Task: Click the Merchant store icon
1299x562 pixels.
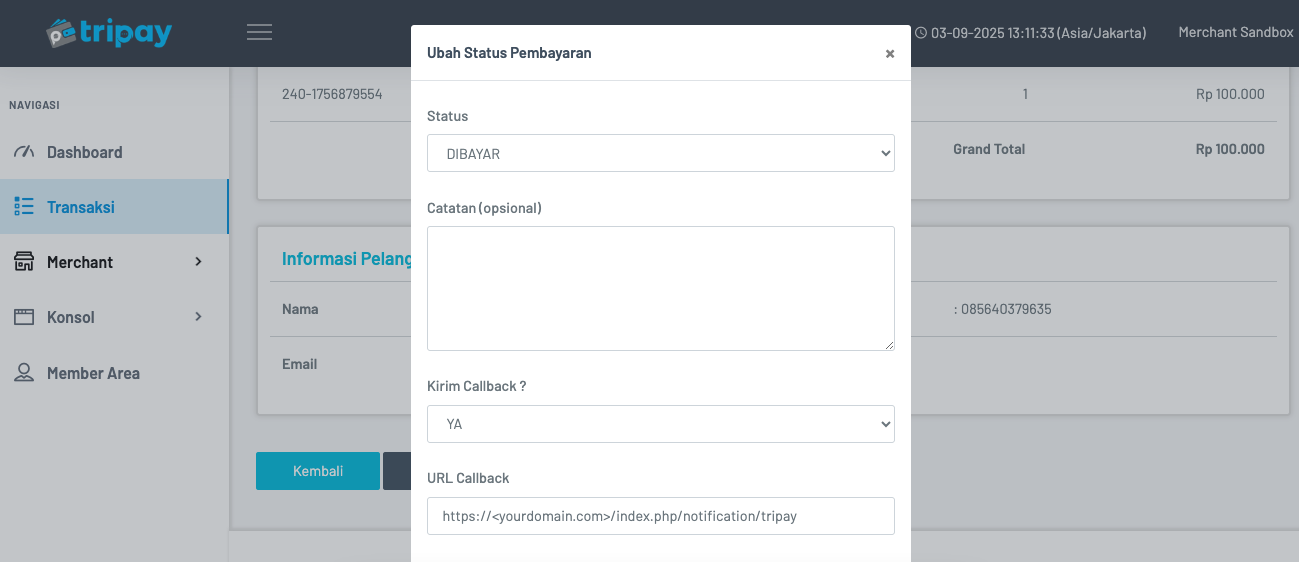Action: point(24,262)
